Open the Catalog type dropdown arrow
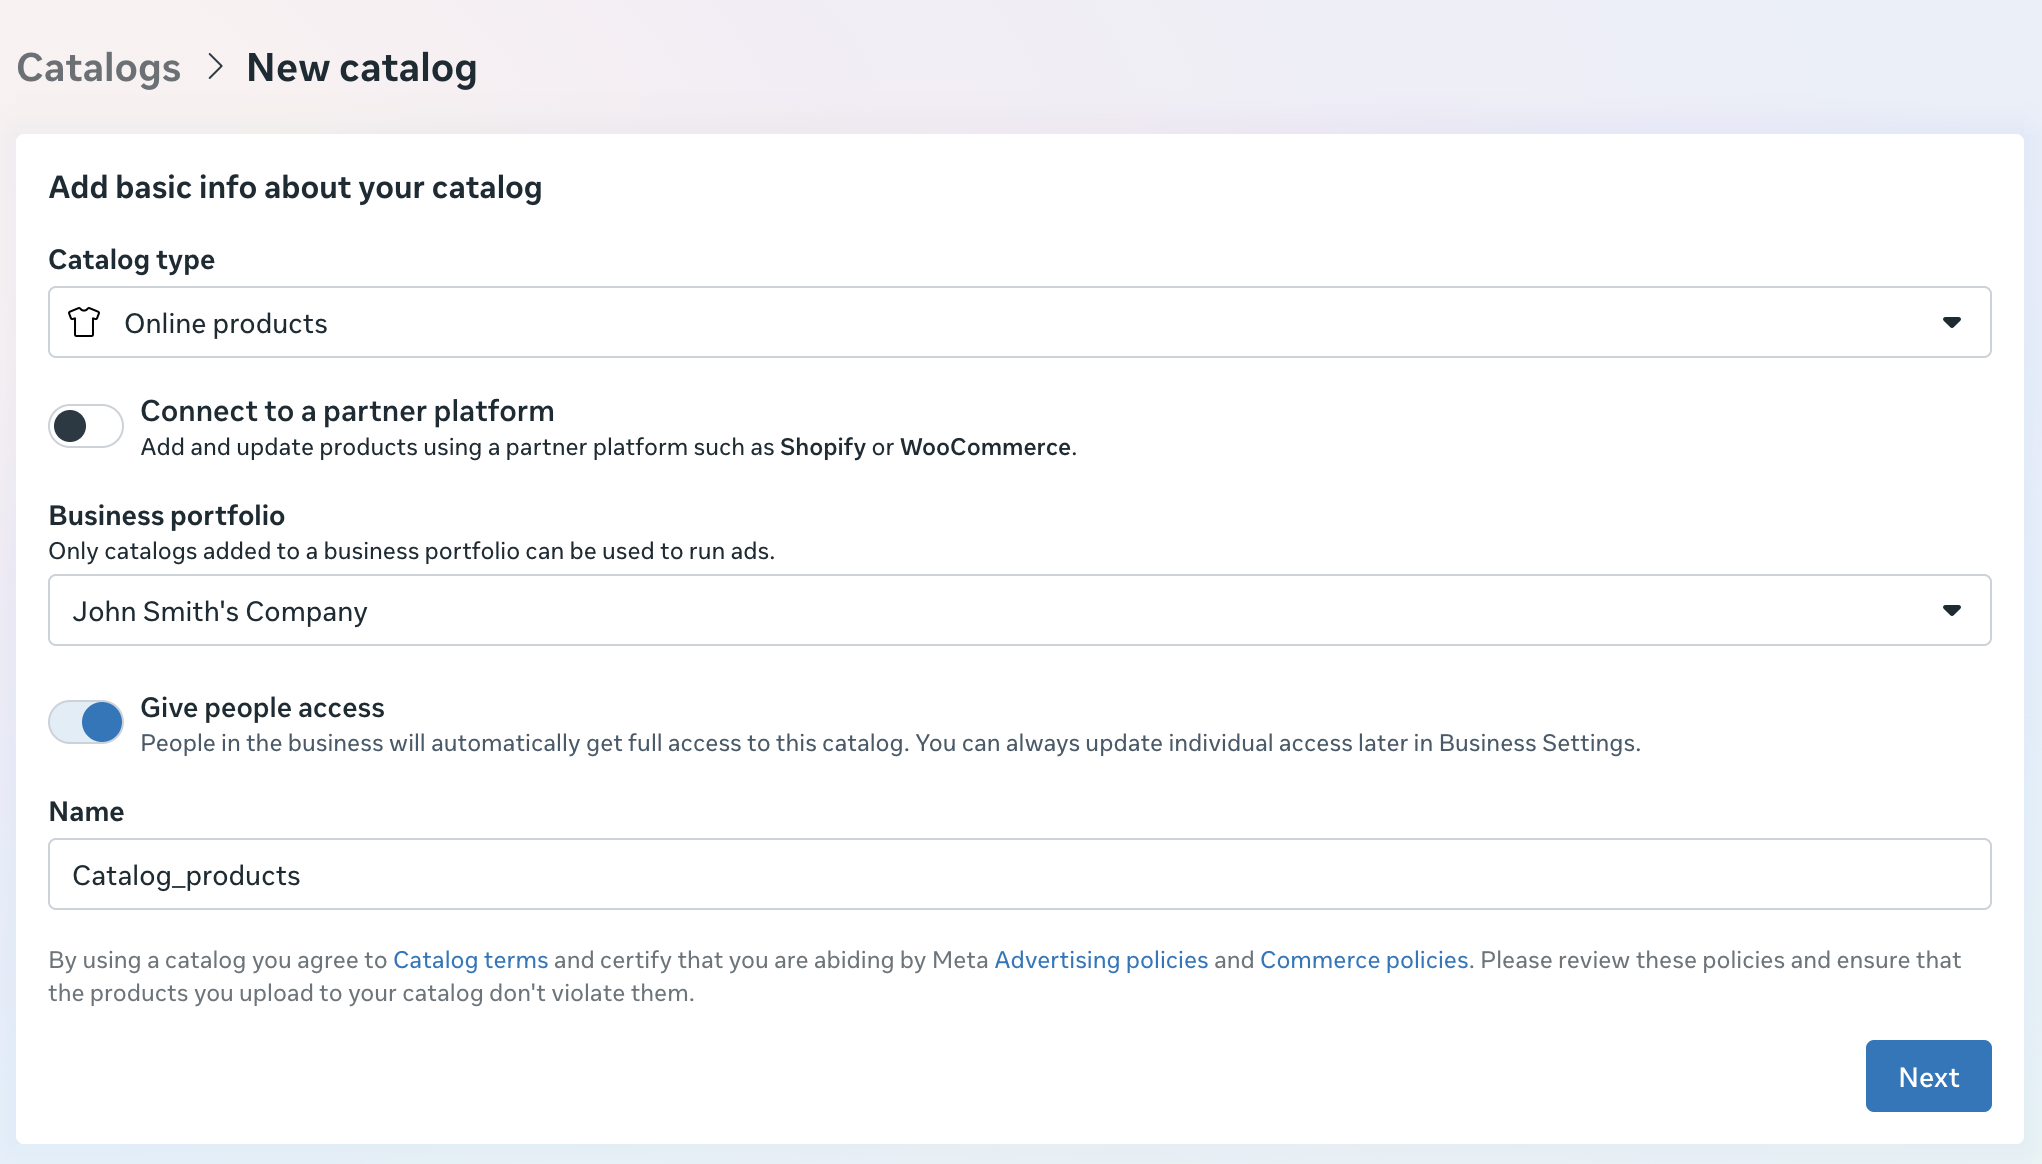This screenshot has width=2042, height=1164. [1951, 322]
